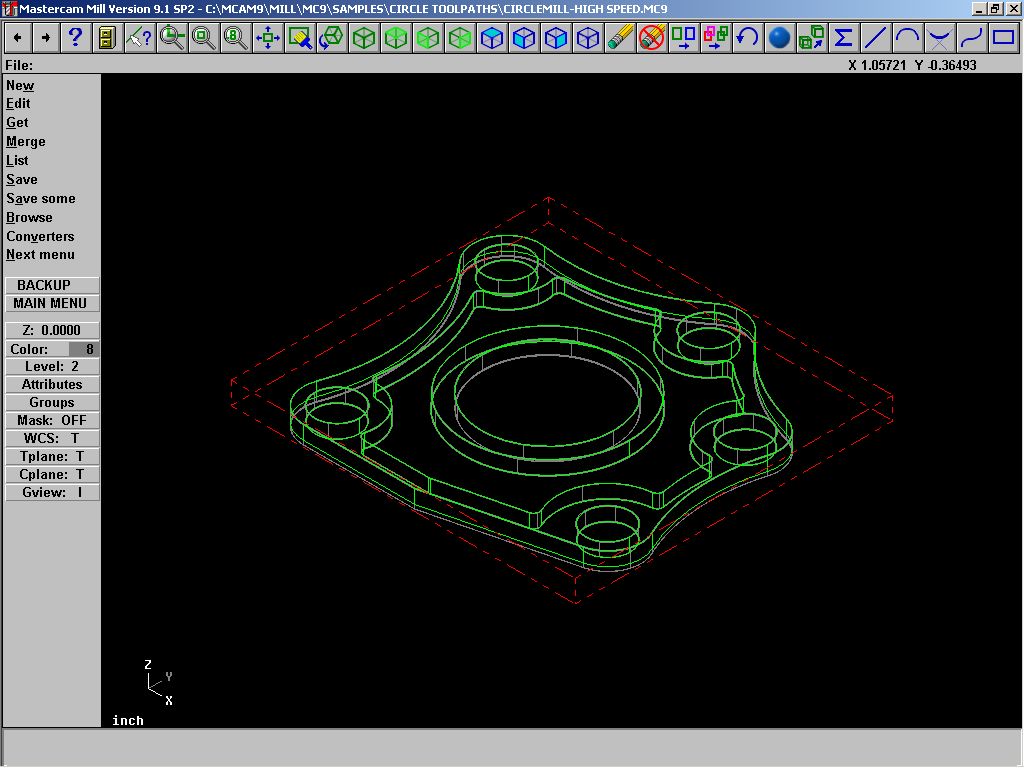1024x768 pixels.
Task: Click the file cabinet toolbar icon
Action: tap(107, 38)
